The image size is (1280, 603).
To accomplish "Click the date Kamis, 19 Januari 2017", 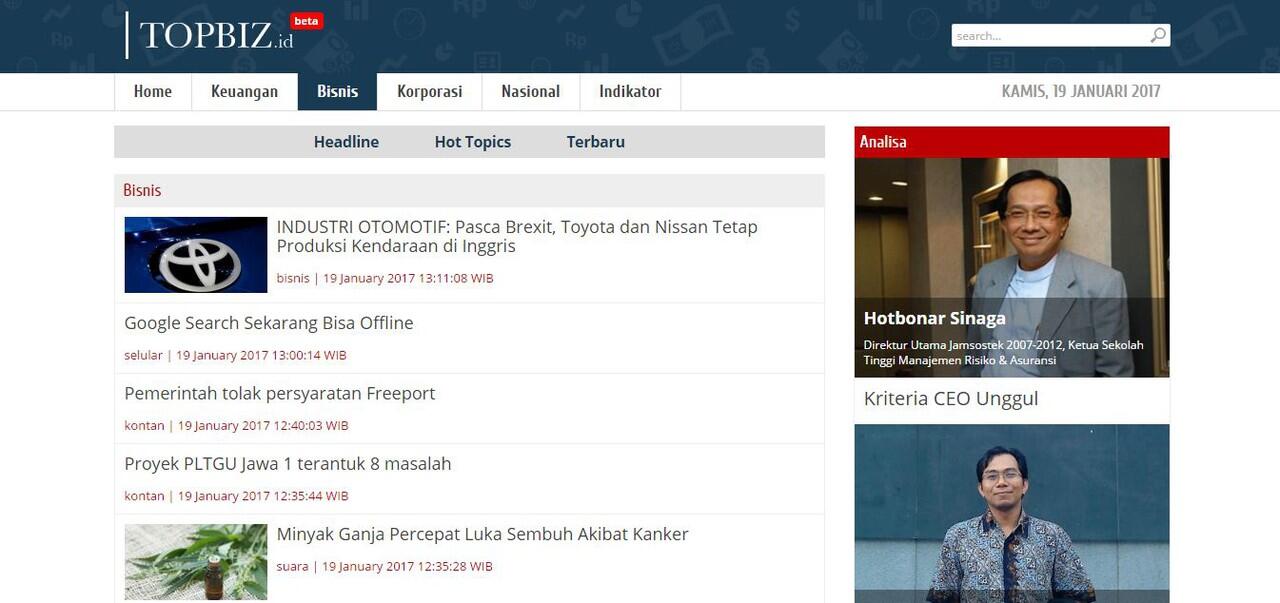I will 1081,91.
